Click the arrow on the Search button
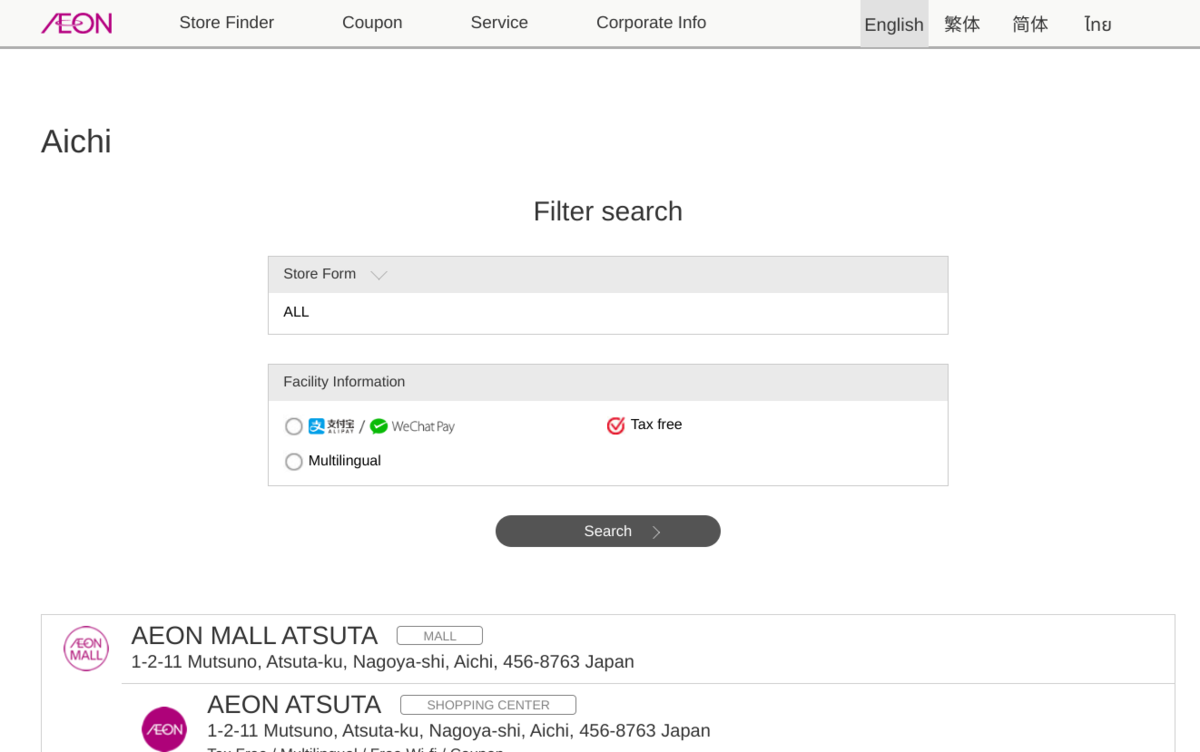Viewport: 1200px width, 752px height. tap(657, 532)
